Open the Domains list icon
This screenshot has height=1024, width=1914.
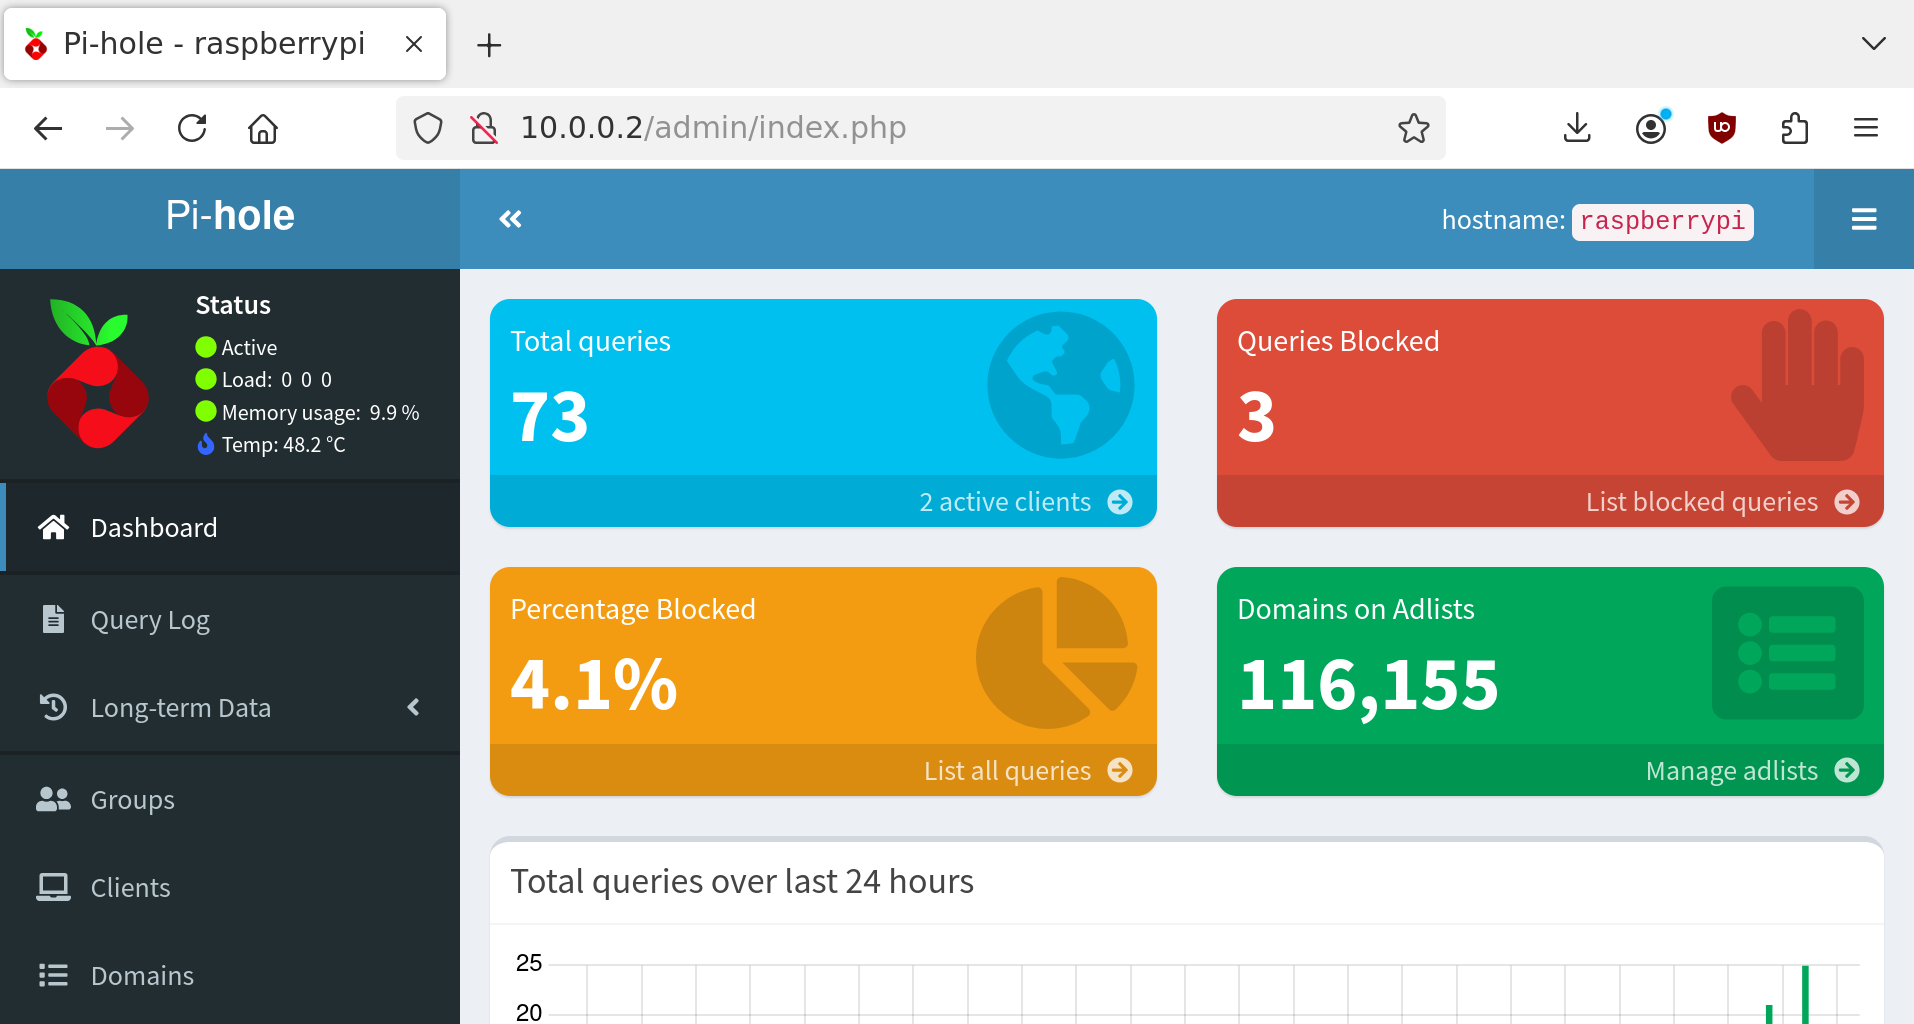(x=53, y=975)
